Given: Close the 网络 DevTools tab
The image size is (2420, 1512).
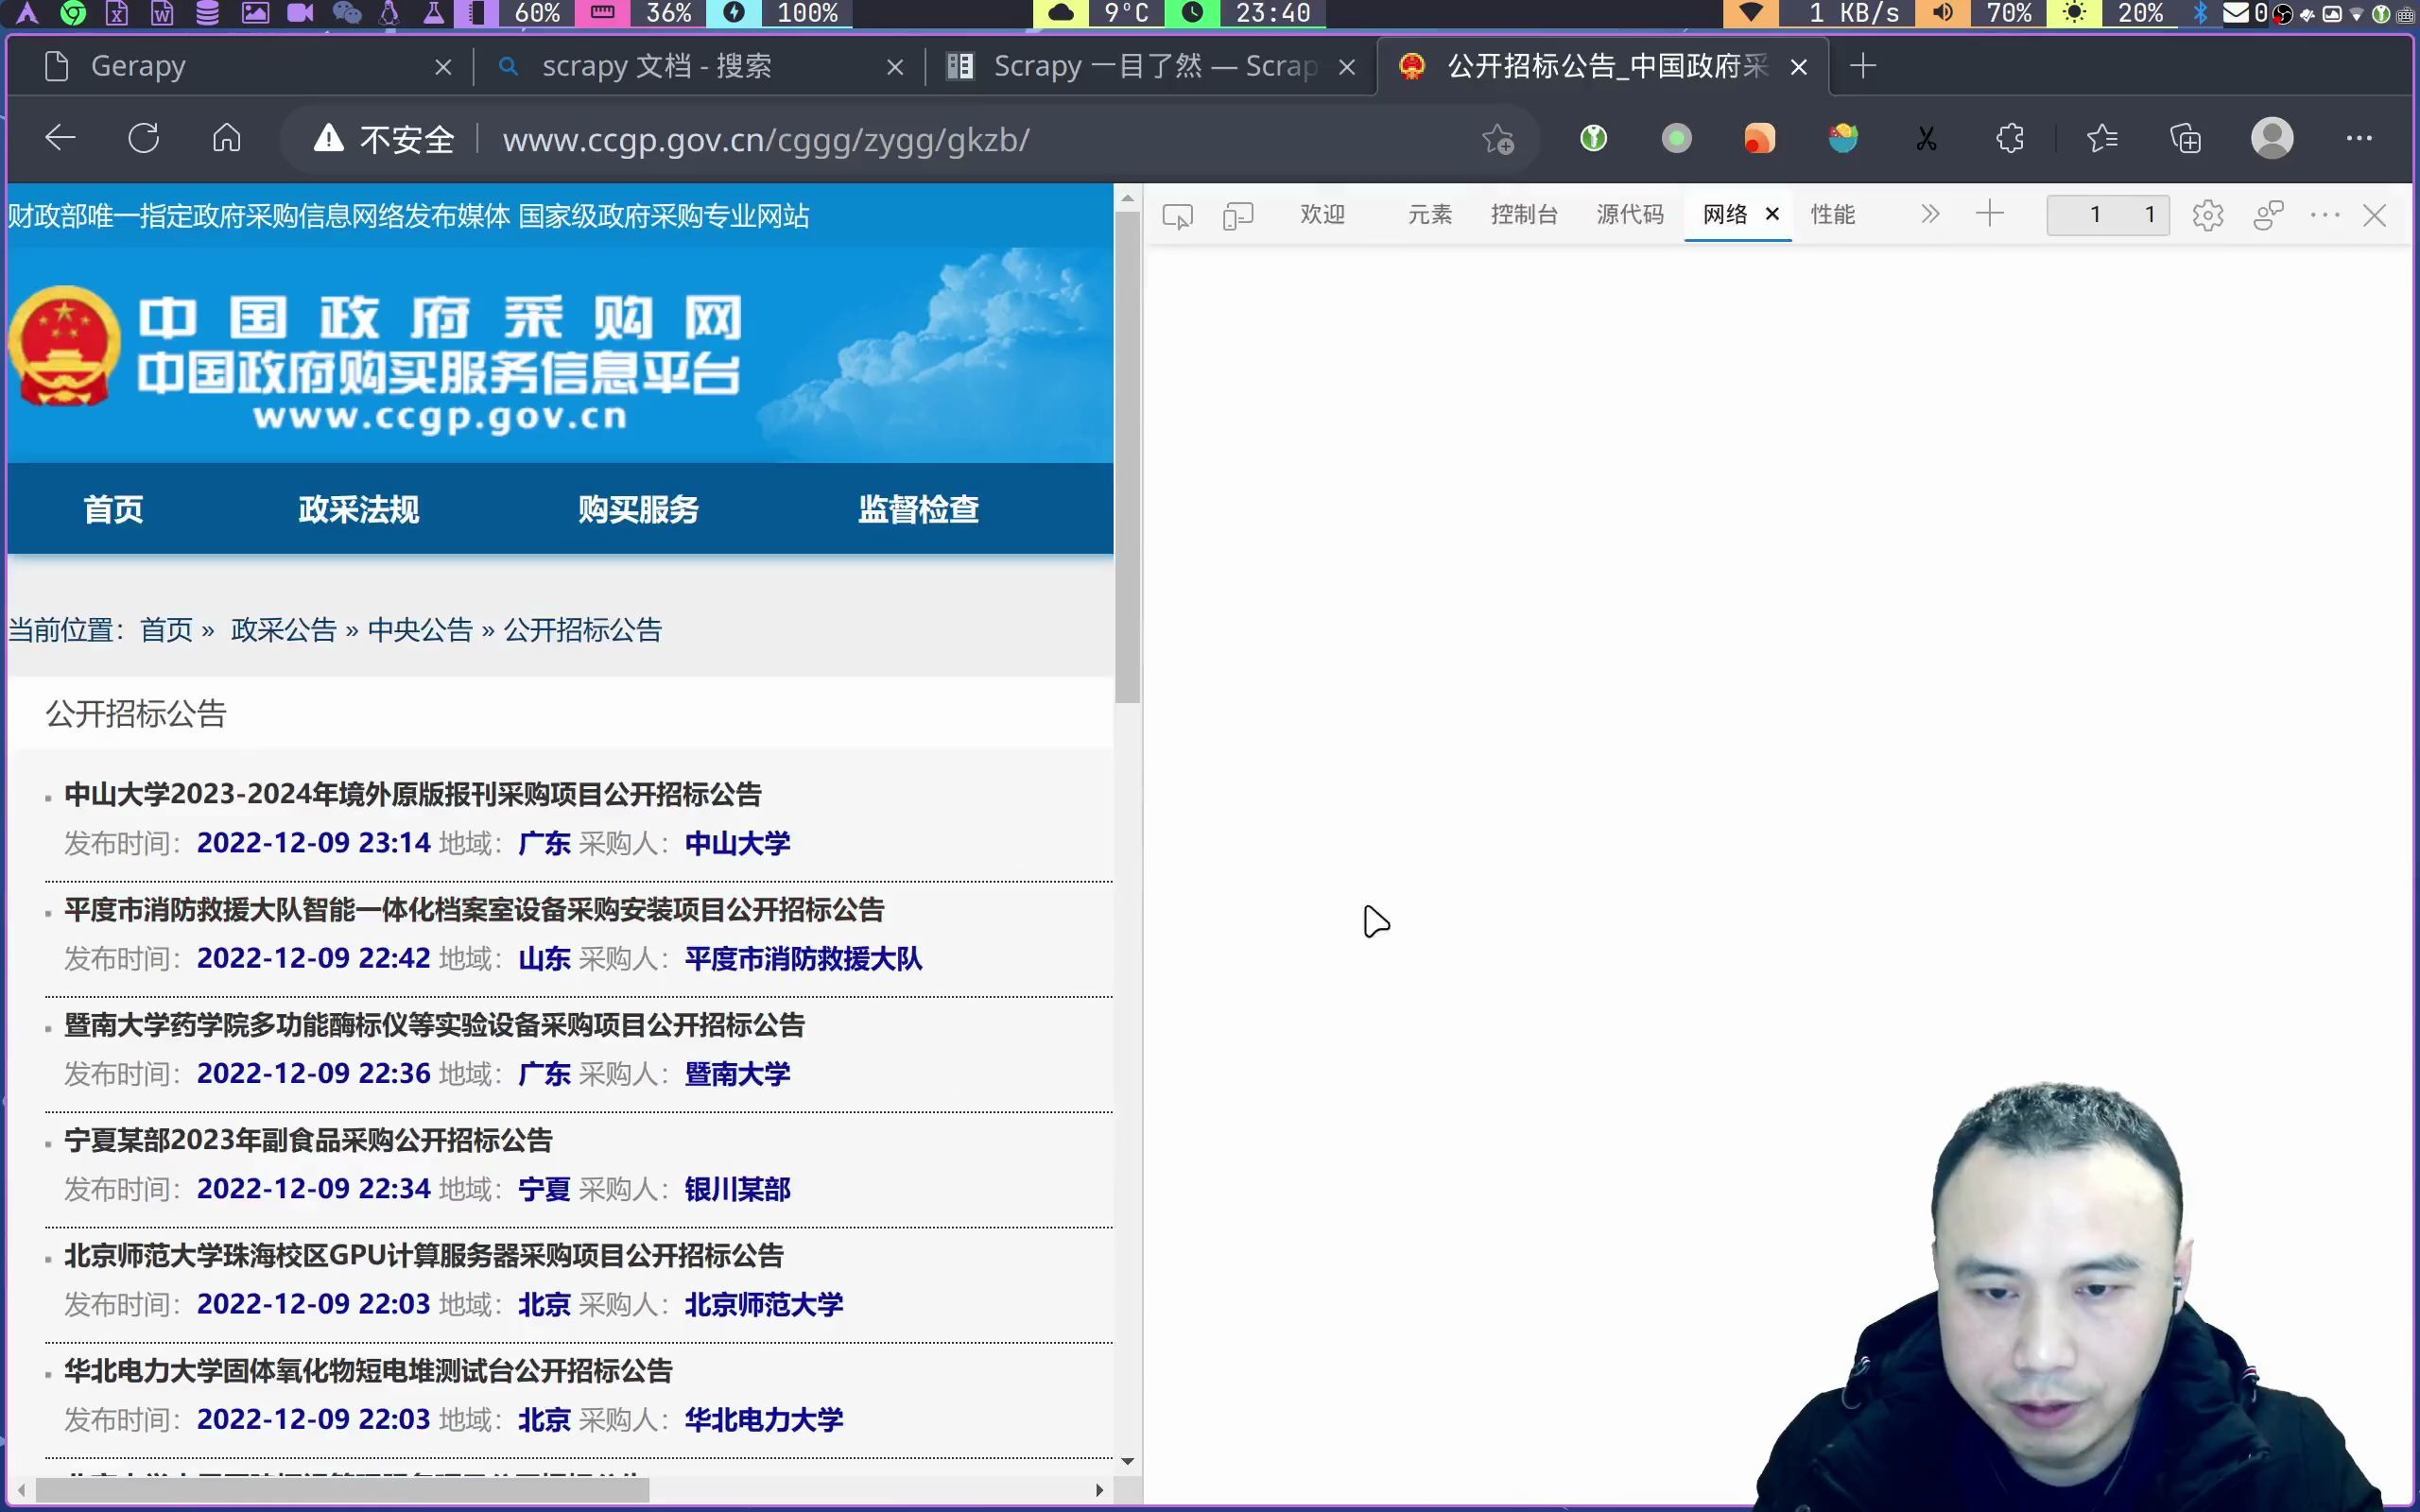Looking at the screenshot, I should [1772, 214].
